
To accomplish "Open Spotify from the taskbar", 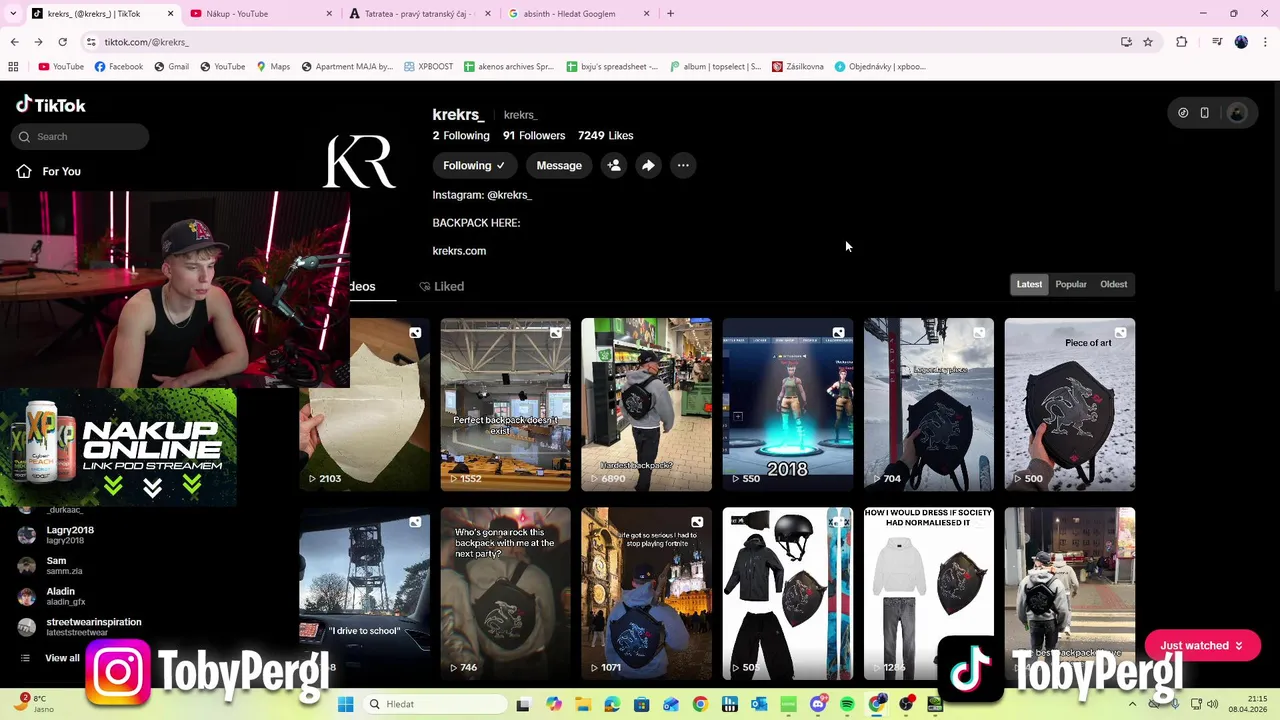I will 848,704.
